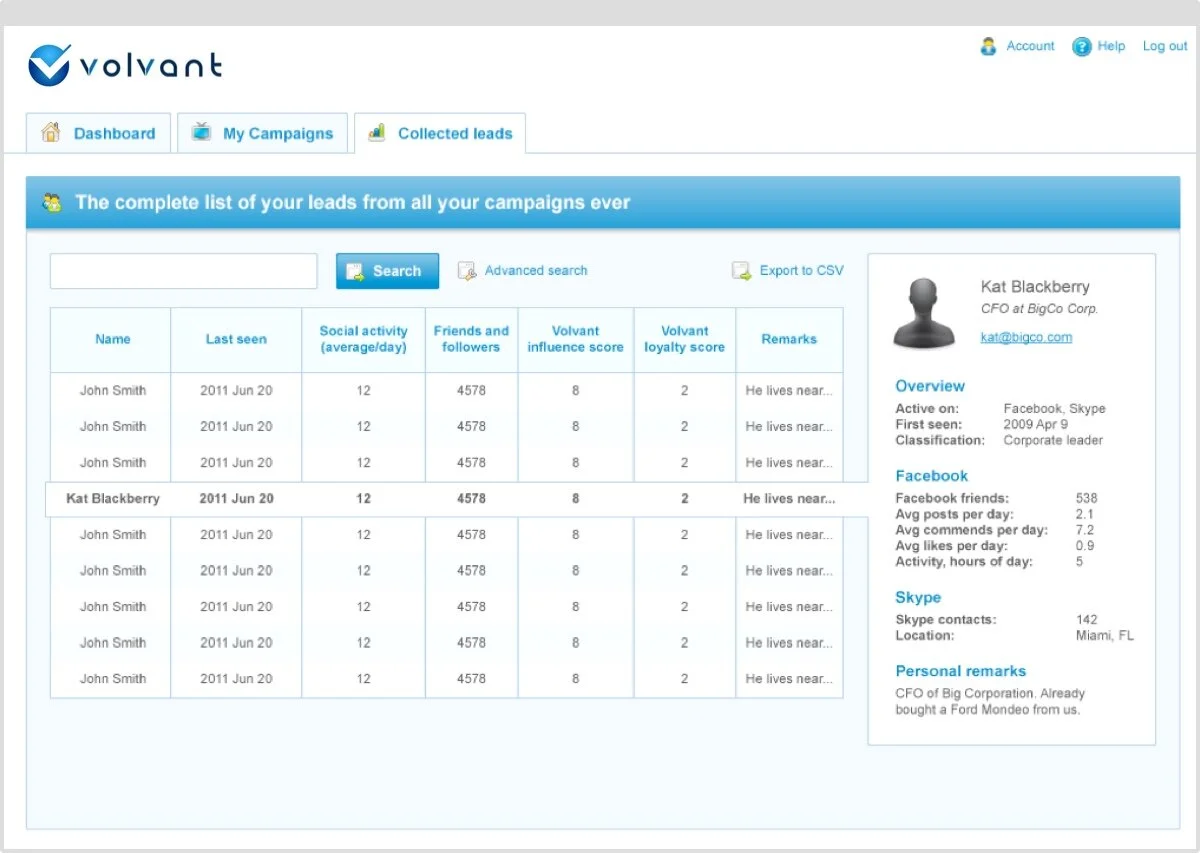
Task: Click the Collected leads chart icon
Action: click(376, 131)
